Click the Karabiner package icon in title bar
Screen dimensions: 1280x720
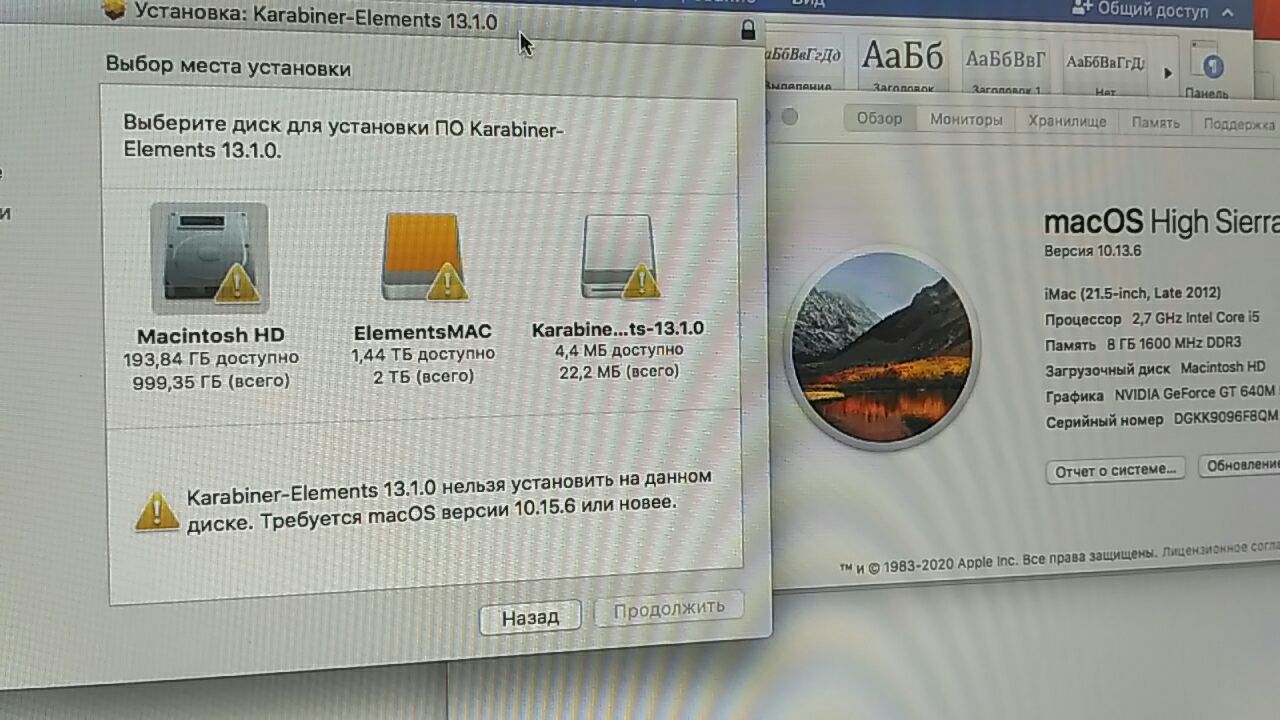115,11
